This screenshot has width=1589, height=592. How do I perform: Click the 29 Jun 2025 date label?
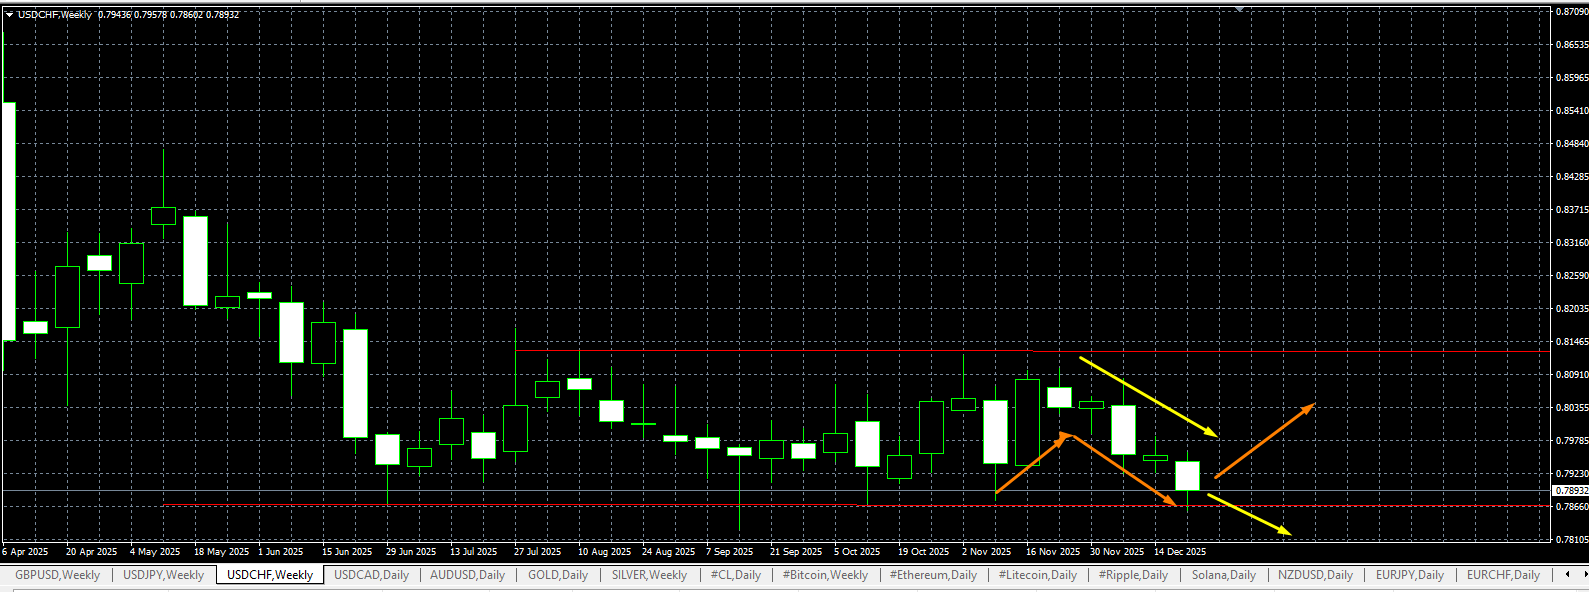[x=411, y=552]
